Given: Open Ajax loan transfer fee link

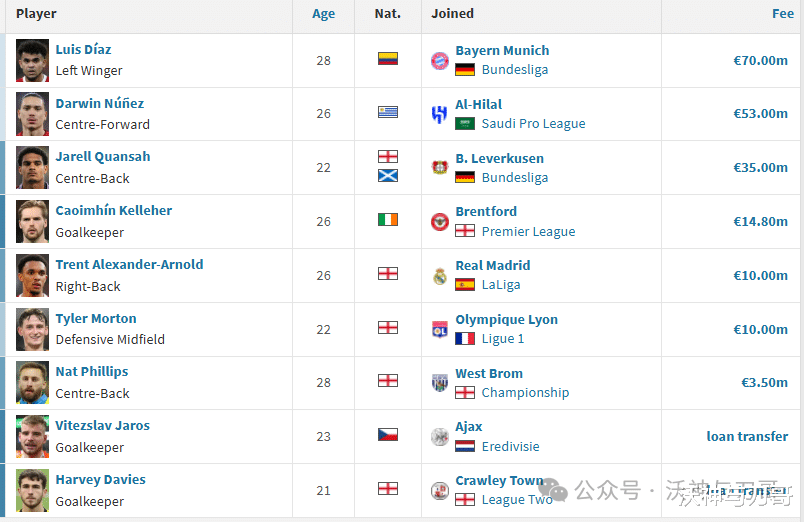Looking at the screenshot, I should pyautogui.click(x=747, y=436).
